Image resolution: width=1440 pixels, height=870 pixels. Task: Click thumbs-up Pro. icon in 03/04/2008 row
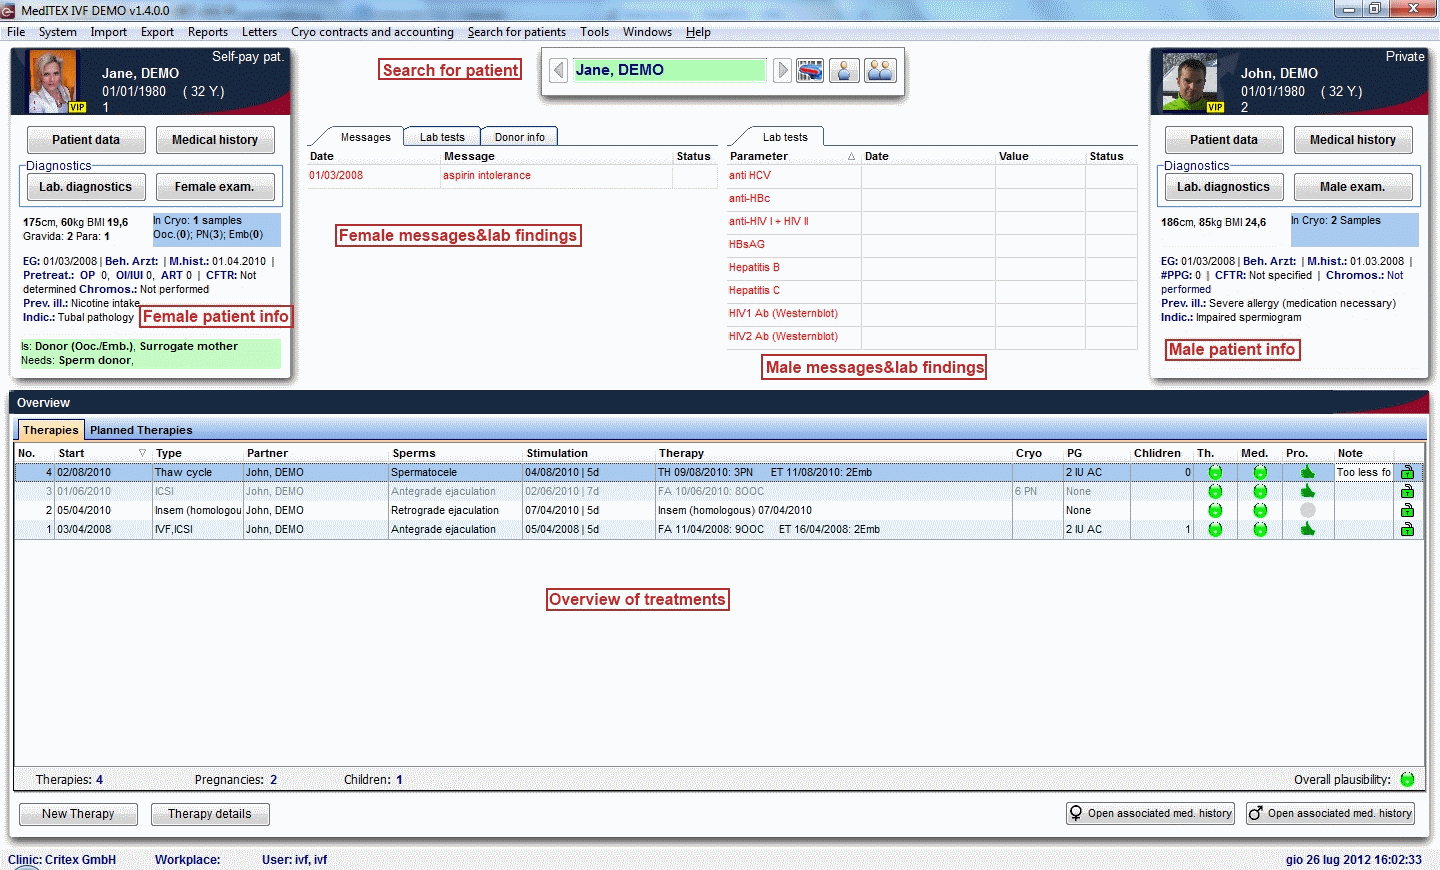1307,529
